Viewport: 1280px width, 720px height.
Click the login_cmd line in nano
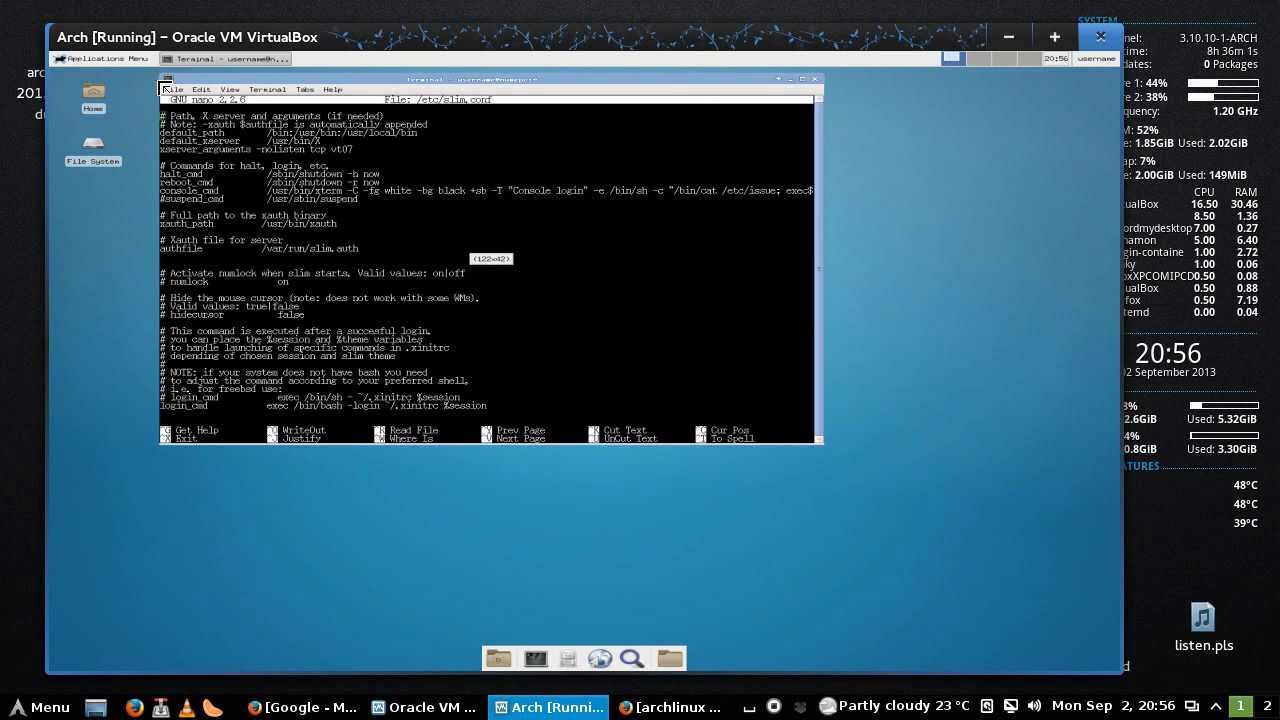point(323,406)
